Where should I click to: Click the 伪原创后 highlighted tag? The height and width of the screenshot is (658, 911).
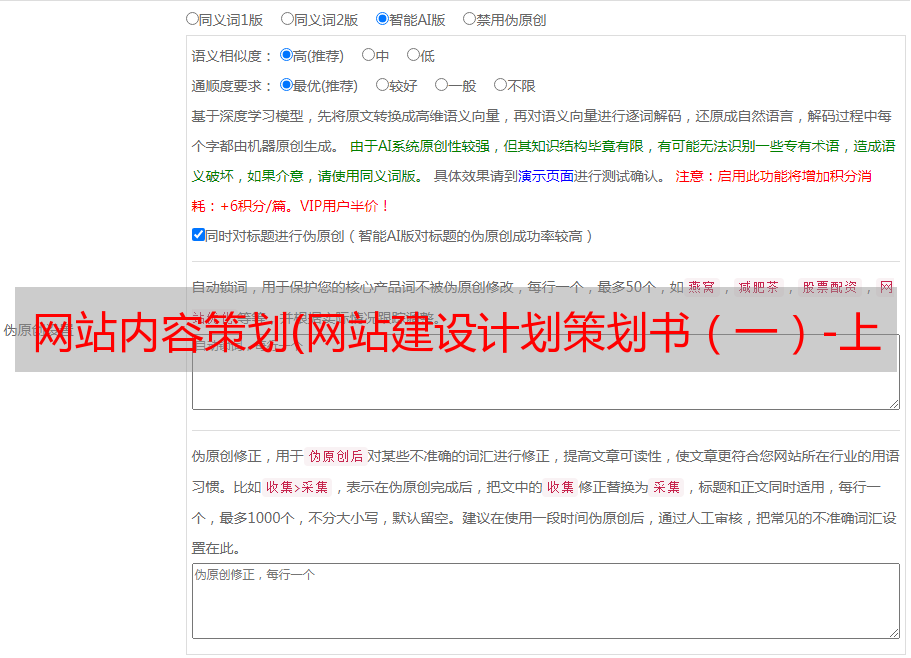point(336,456)
